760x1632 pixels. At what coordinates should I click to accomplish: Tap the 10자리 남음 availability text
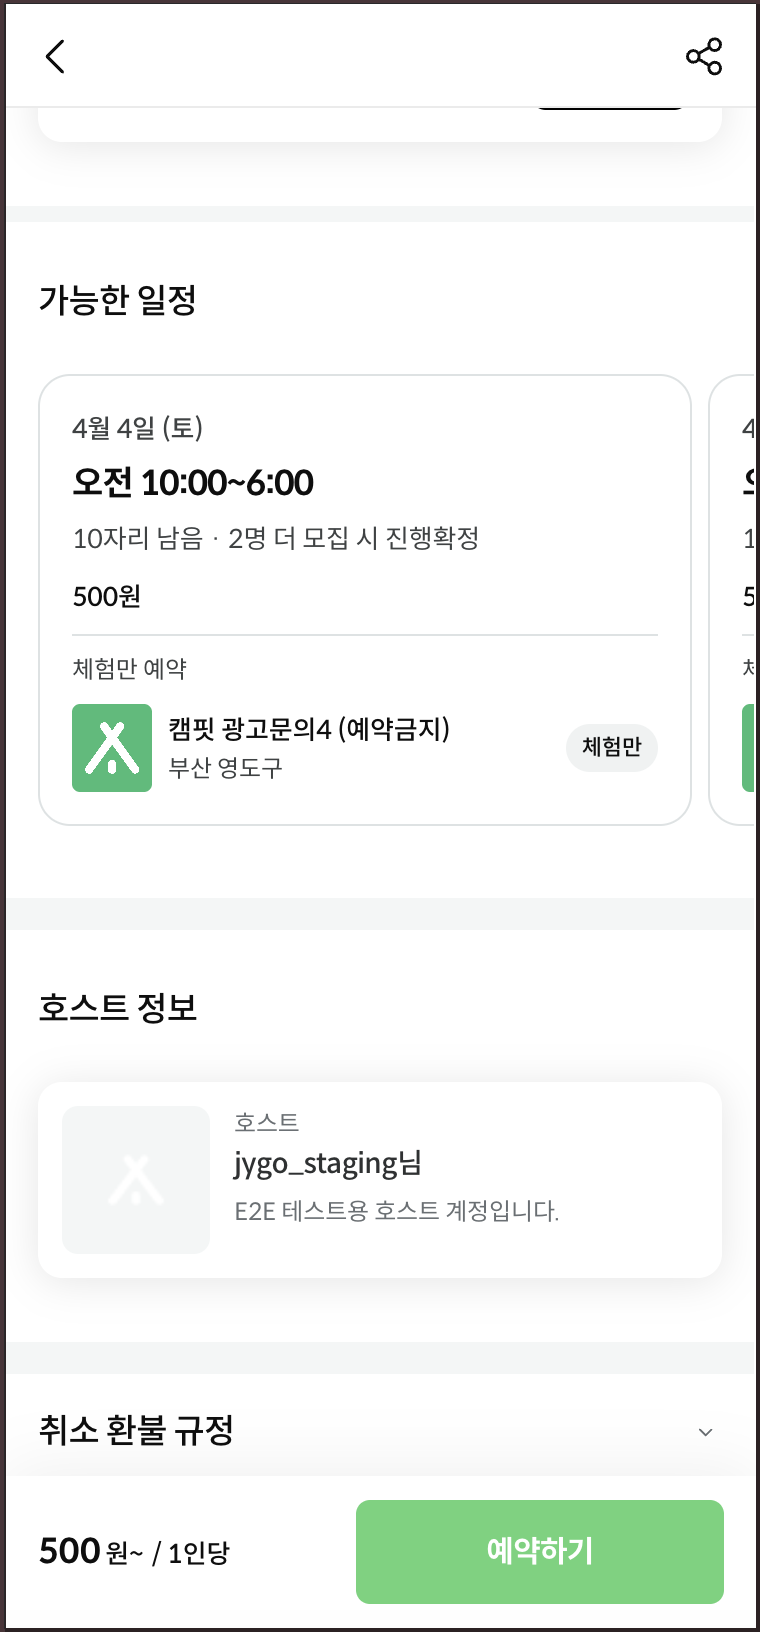[138, 539]
